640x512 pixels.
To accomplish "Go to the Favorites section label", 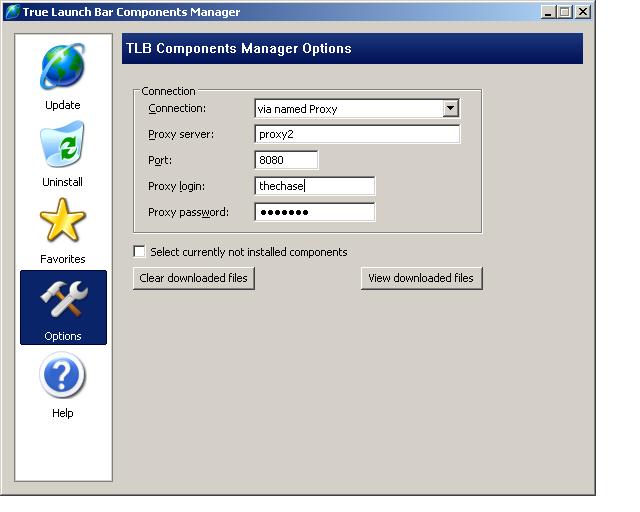I will point(62,259).
